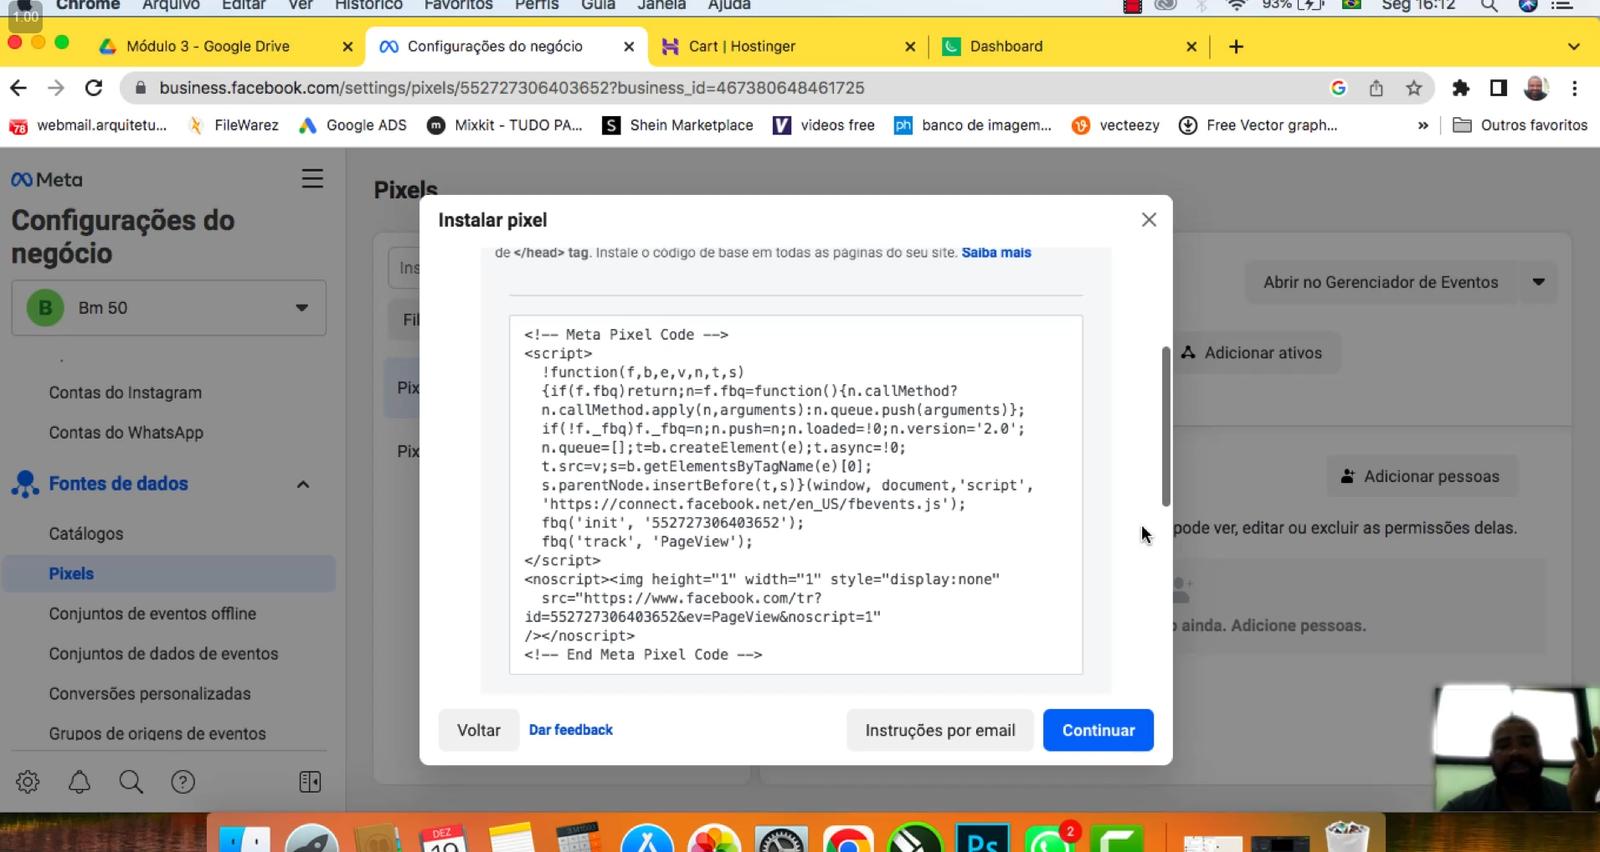Switch to the Dashboard tab
The image size is (1600, 852).
(1006, 46)
